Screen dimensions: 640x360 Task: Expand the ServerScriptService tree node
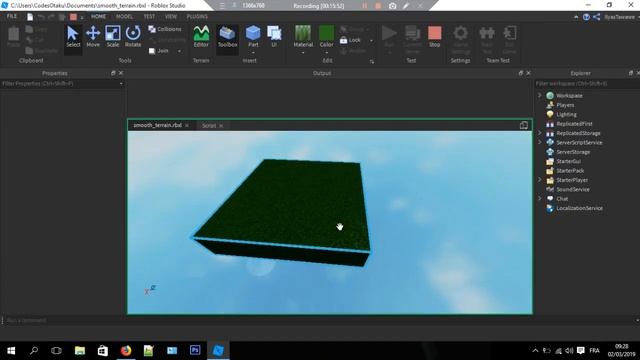[540, 142]
